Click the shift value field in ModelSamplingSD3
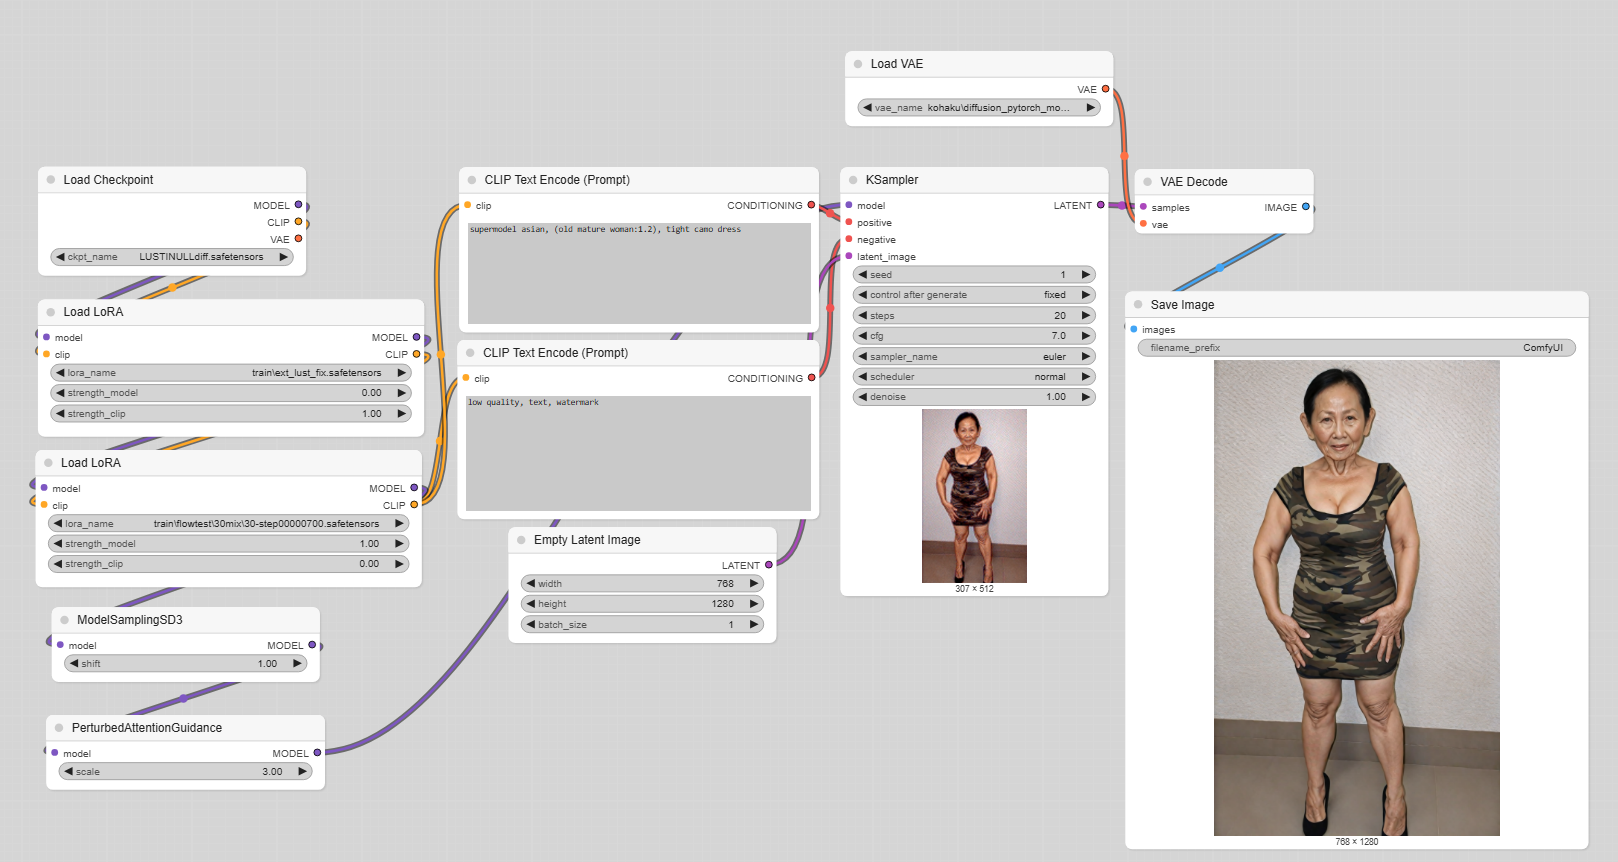 pyautogui.click(x=186, y=664)
